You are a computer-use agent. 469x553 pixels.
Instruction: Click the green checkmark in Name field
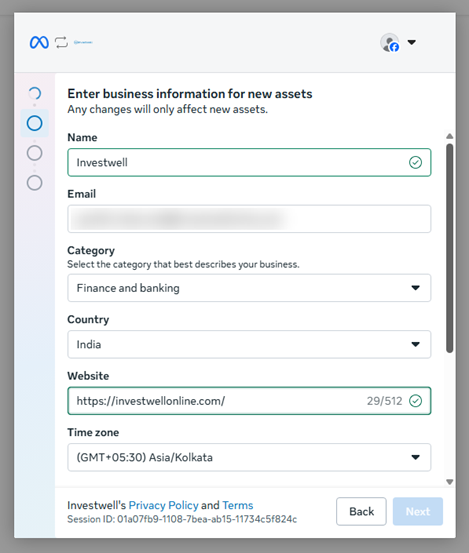(415, 163)
